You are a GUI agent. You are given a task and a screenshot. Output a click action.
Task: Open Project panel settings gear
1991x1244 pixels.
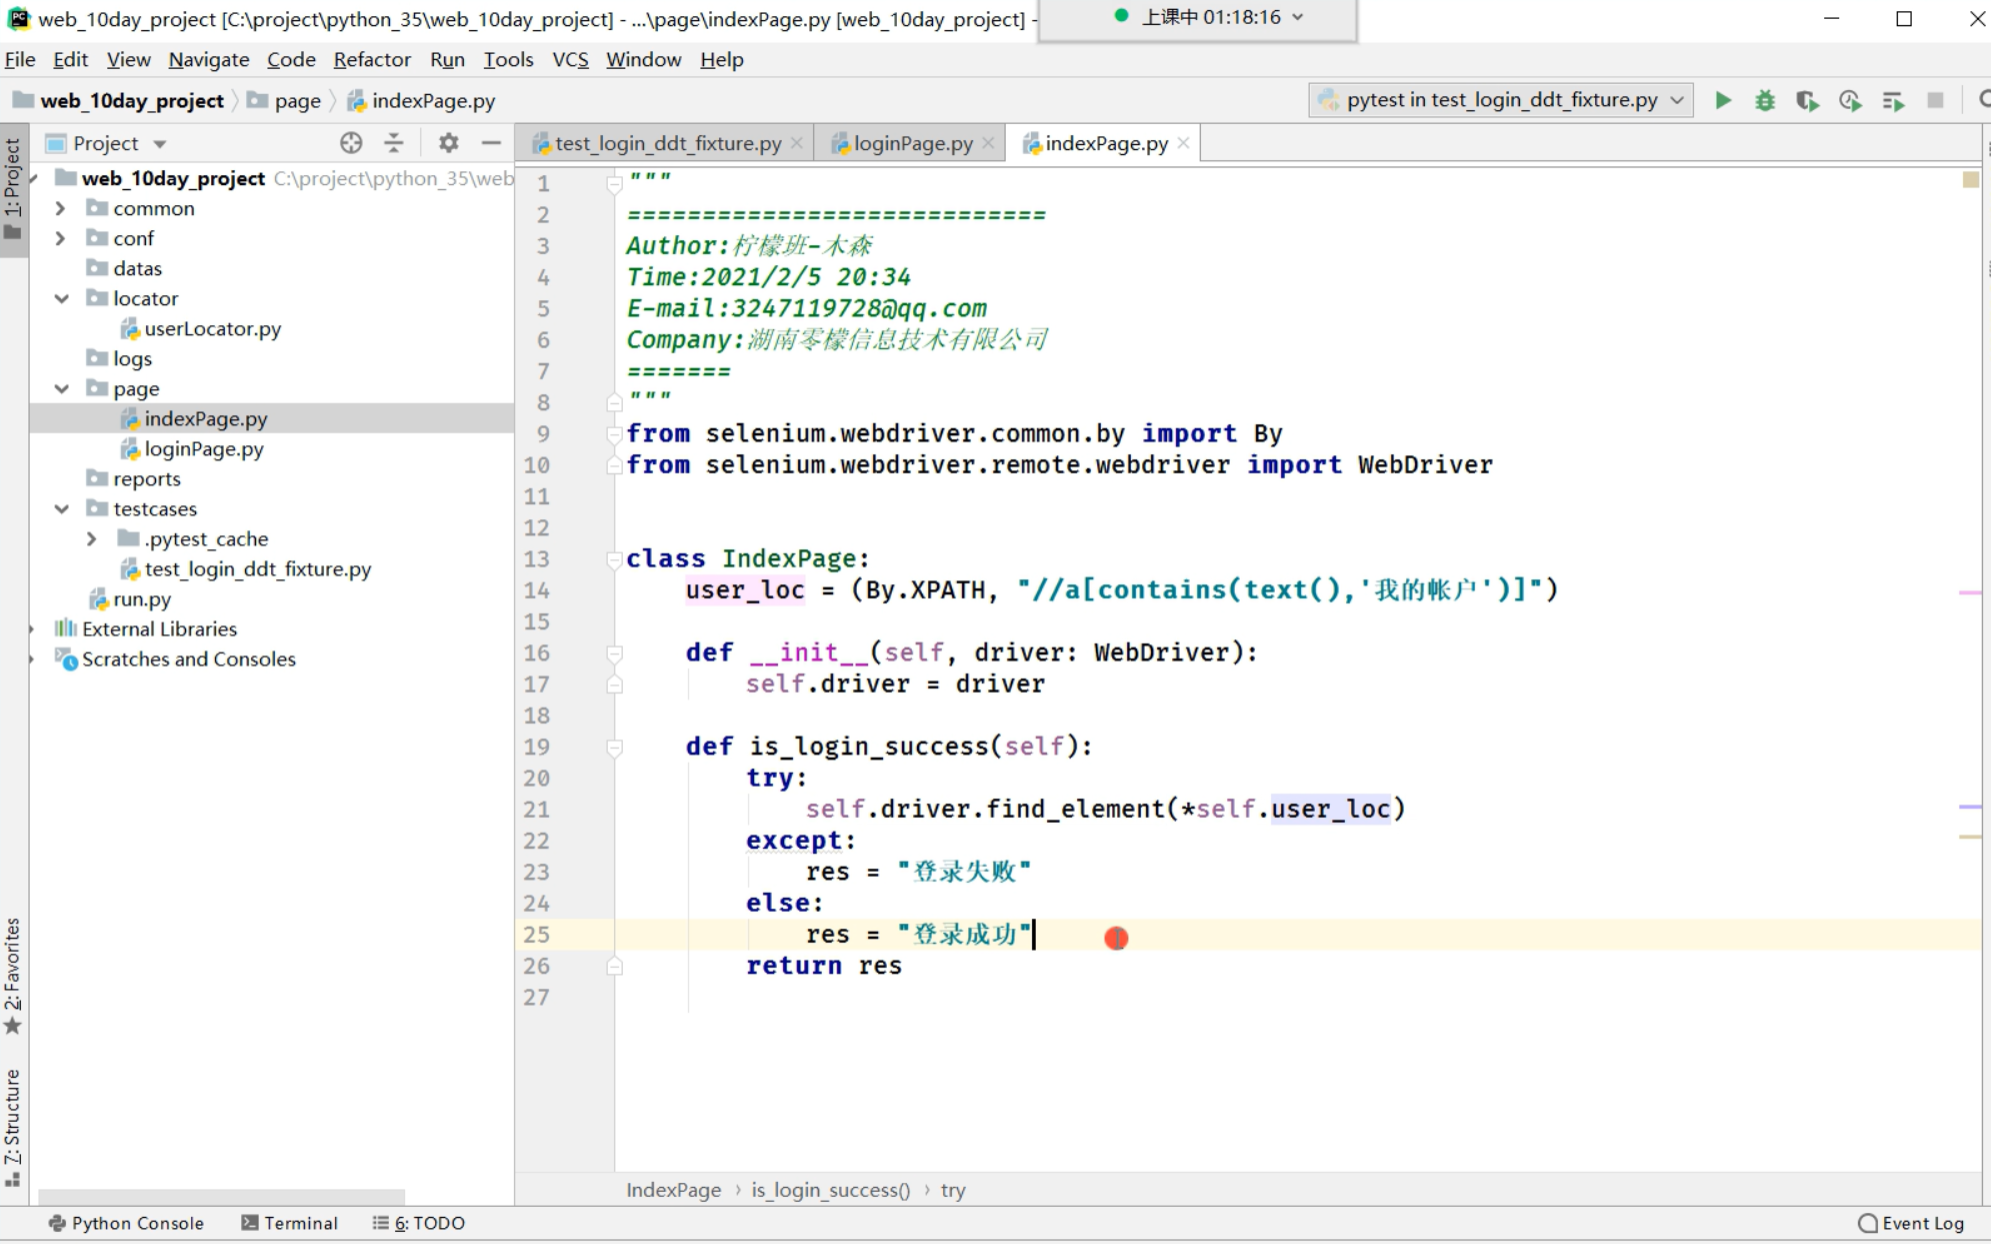(448, 143)
